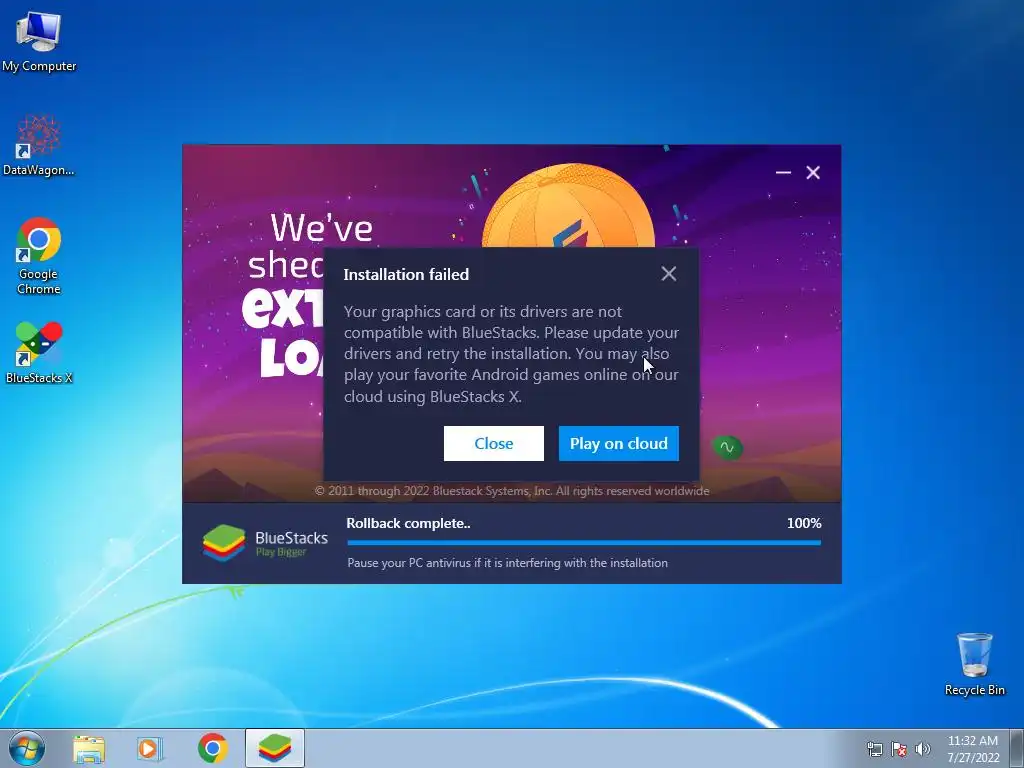This screenshot has height=768, width=1024.
Task: Select the Google Chrome desktop shortcut
Action: click(39, 256)
